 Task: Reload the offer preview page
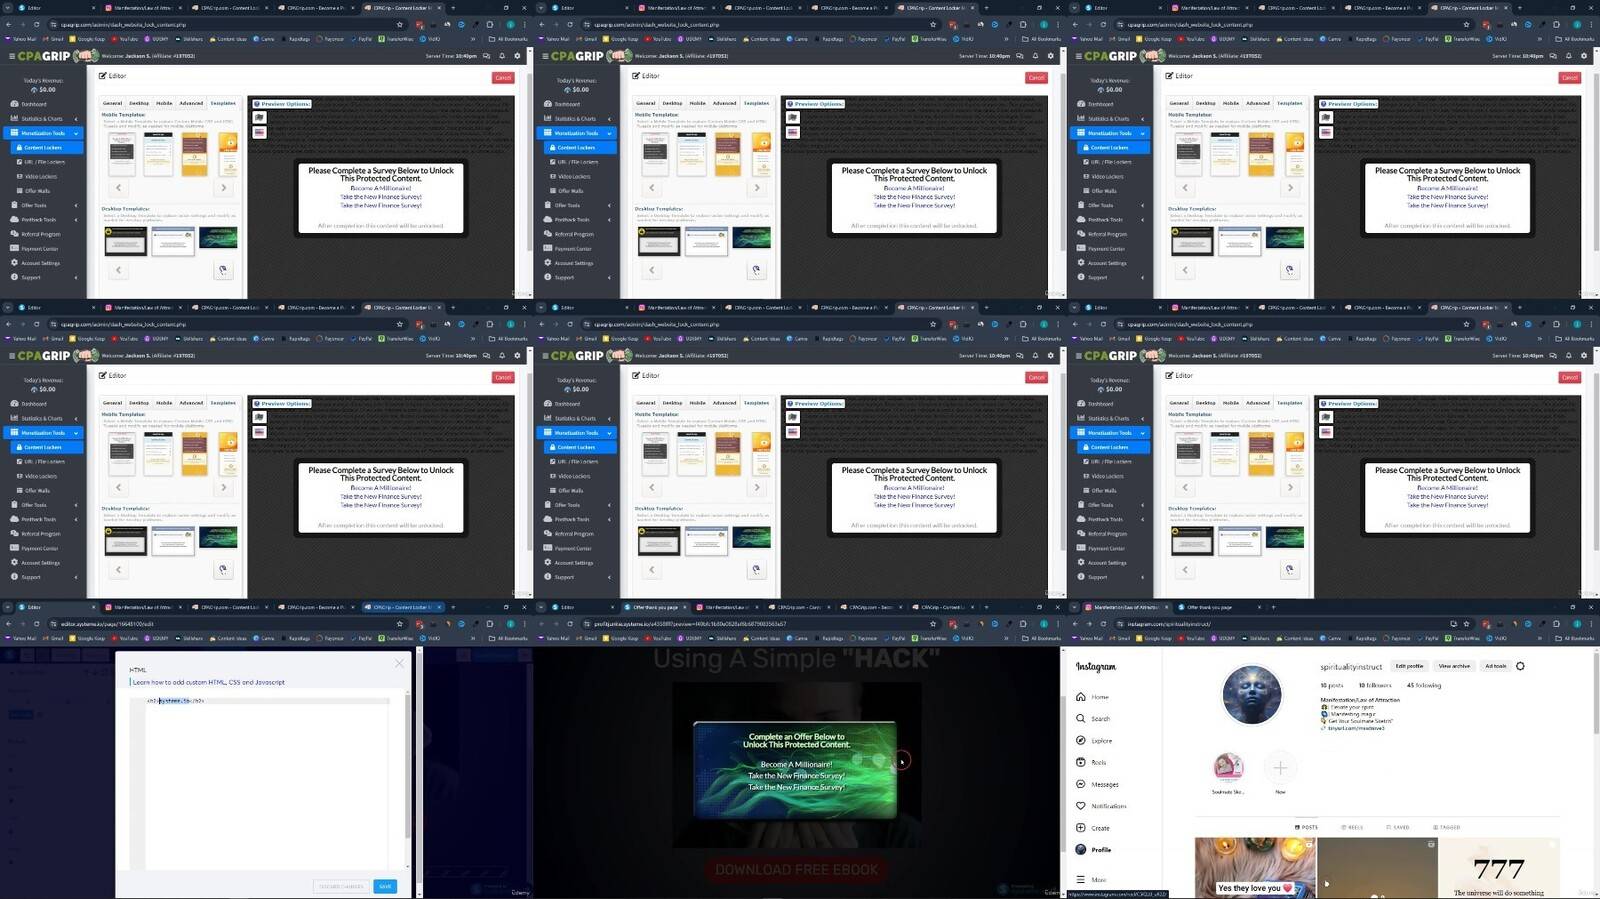click(570, 624)
